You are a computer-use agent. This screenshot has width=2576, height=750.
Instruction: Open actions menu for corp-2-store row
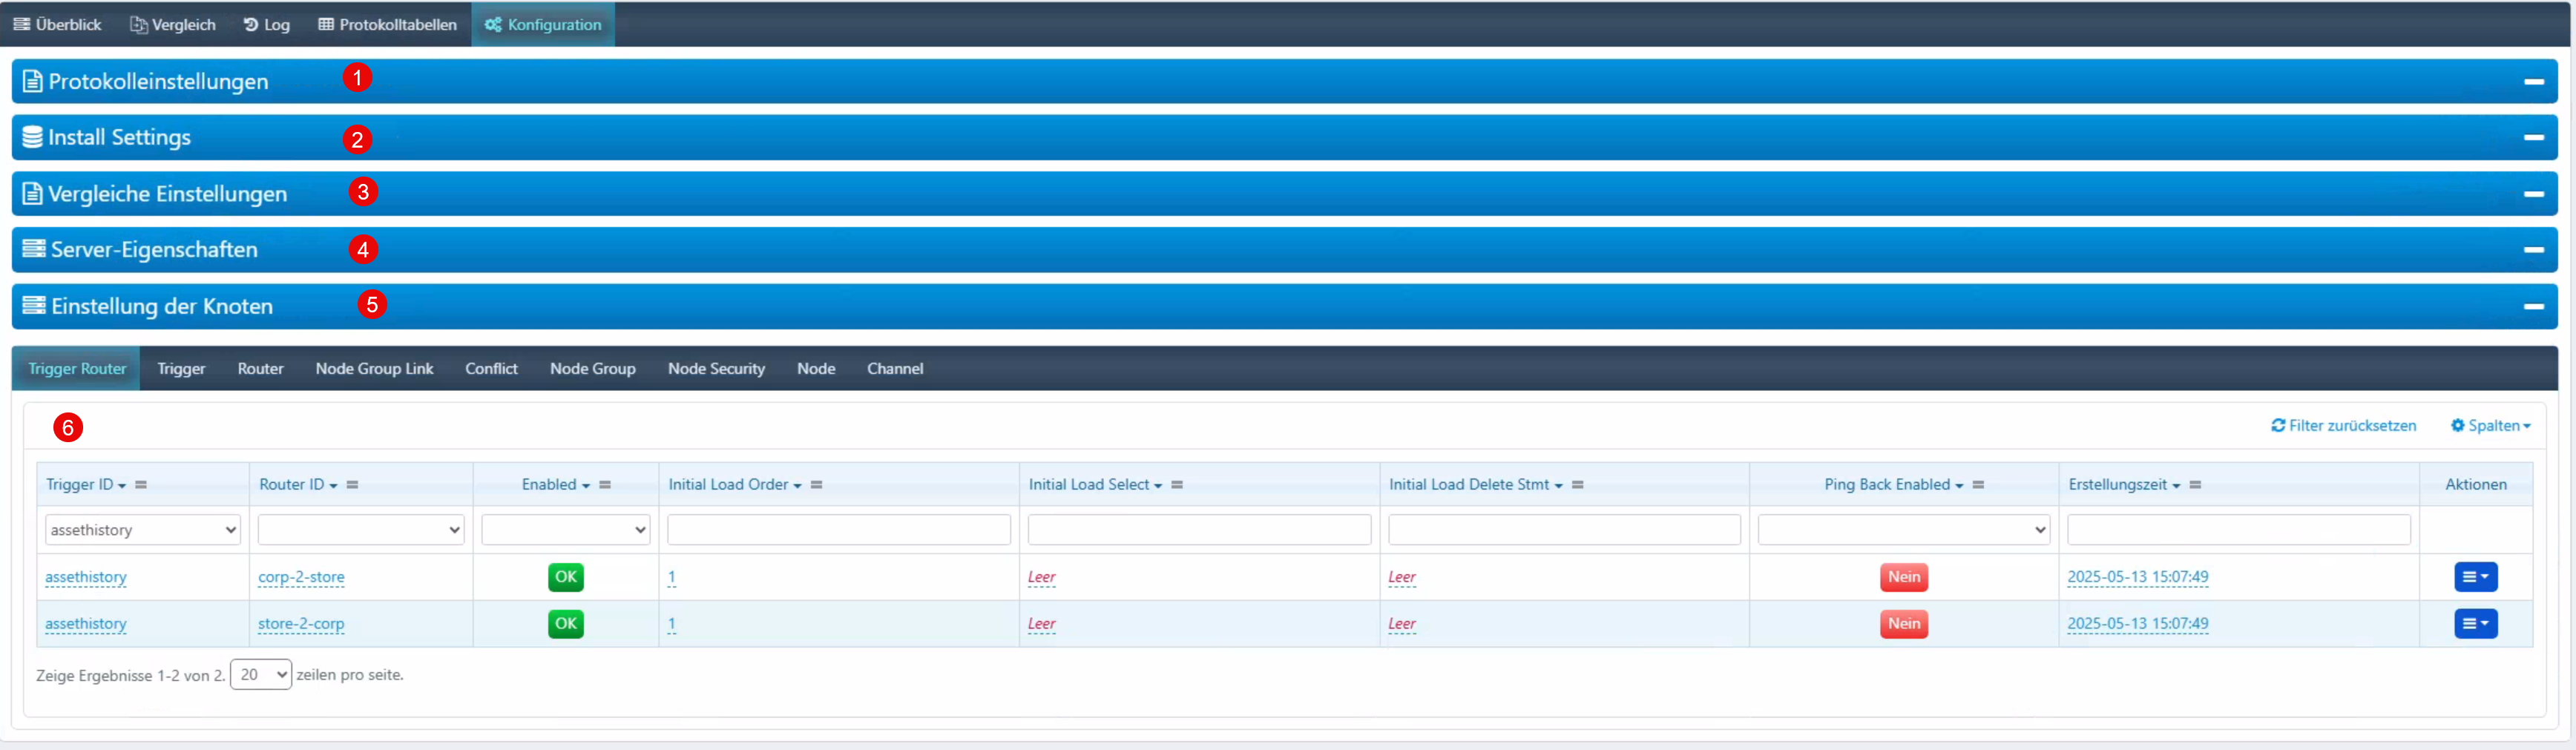[x=2475, y=577]
